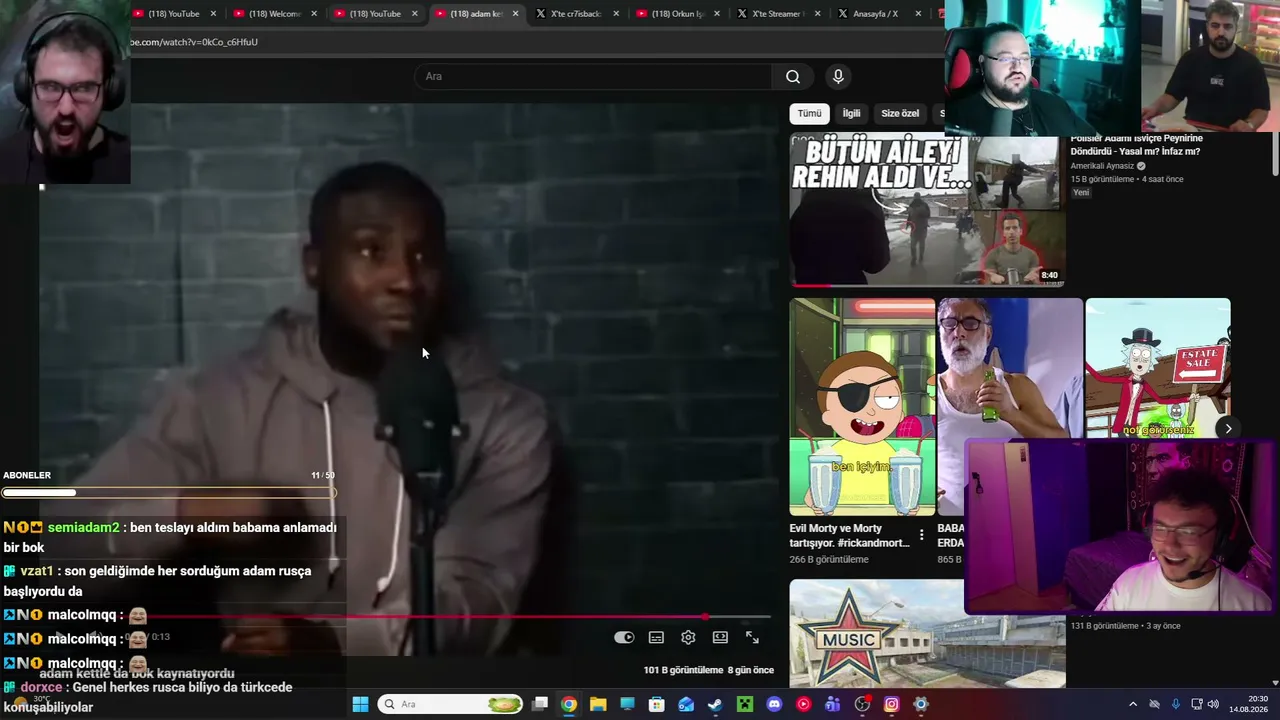1280x720 pixels.
Task: Open File Explorer from the taskbar
Action: click(x=598, y=704)
